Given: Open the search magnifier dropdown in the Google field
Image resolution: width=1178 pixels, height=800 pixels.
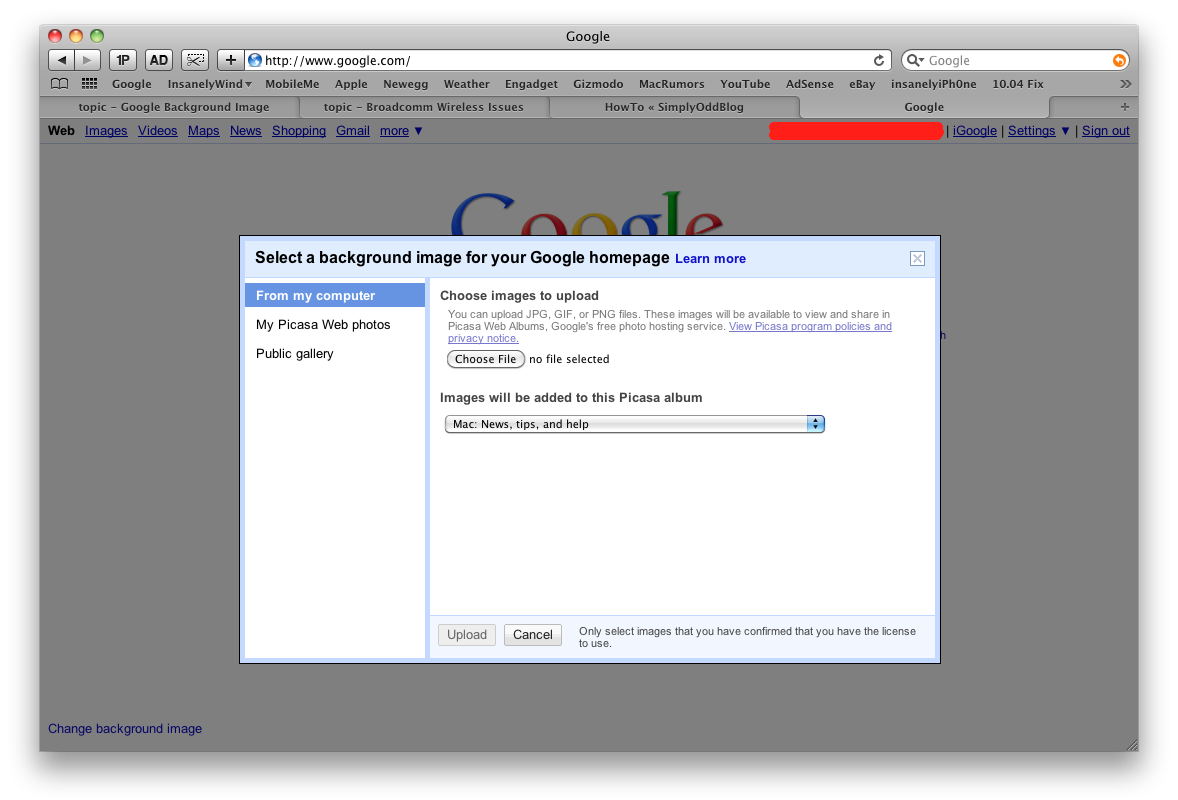Looking at the screenshot, I should point(915,60).
